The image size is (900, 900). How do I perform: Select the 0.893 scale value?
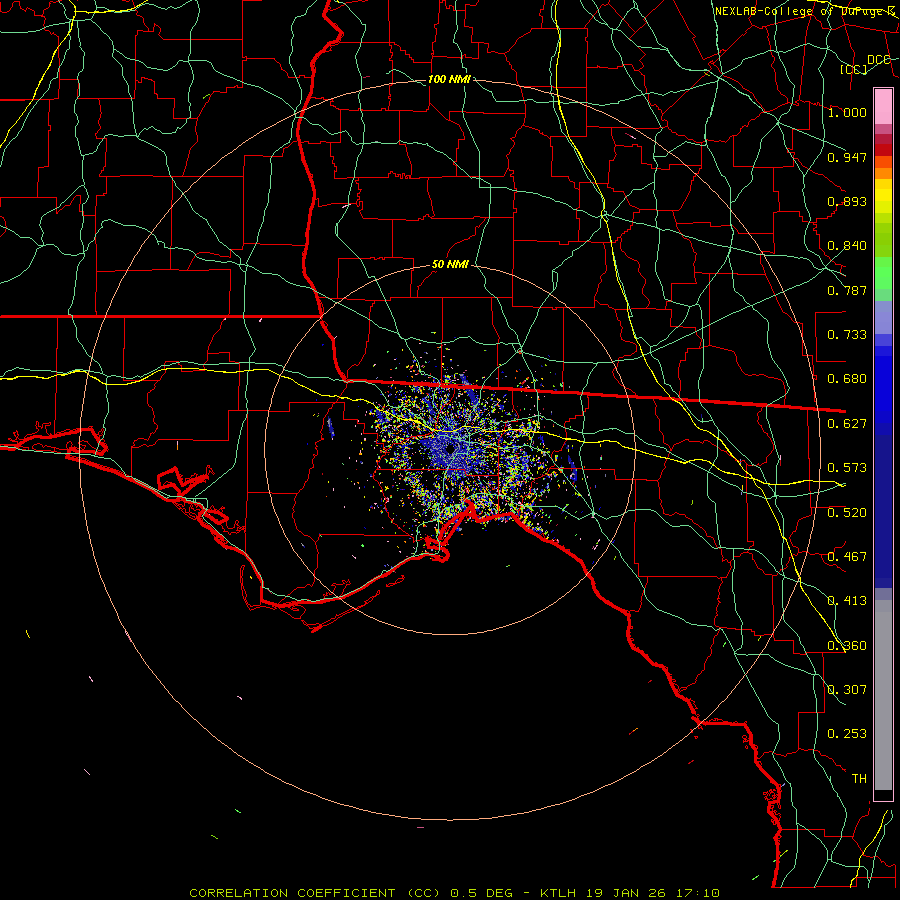click(x=847, y=201)
